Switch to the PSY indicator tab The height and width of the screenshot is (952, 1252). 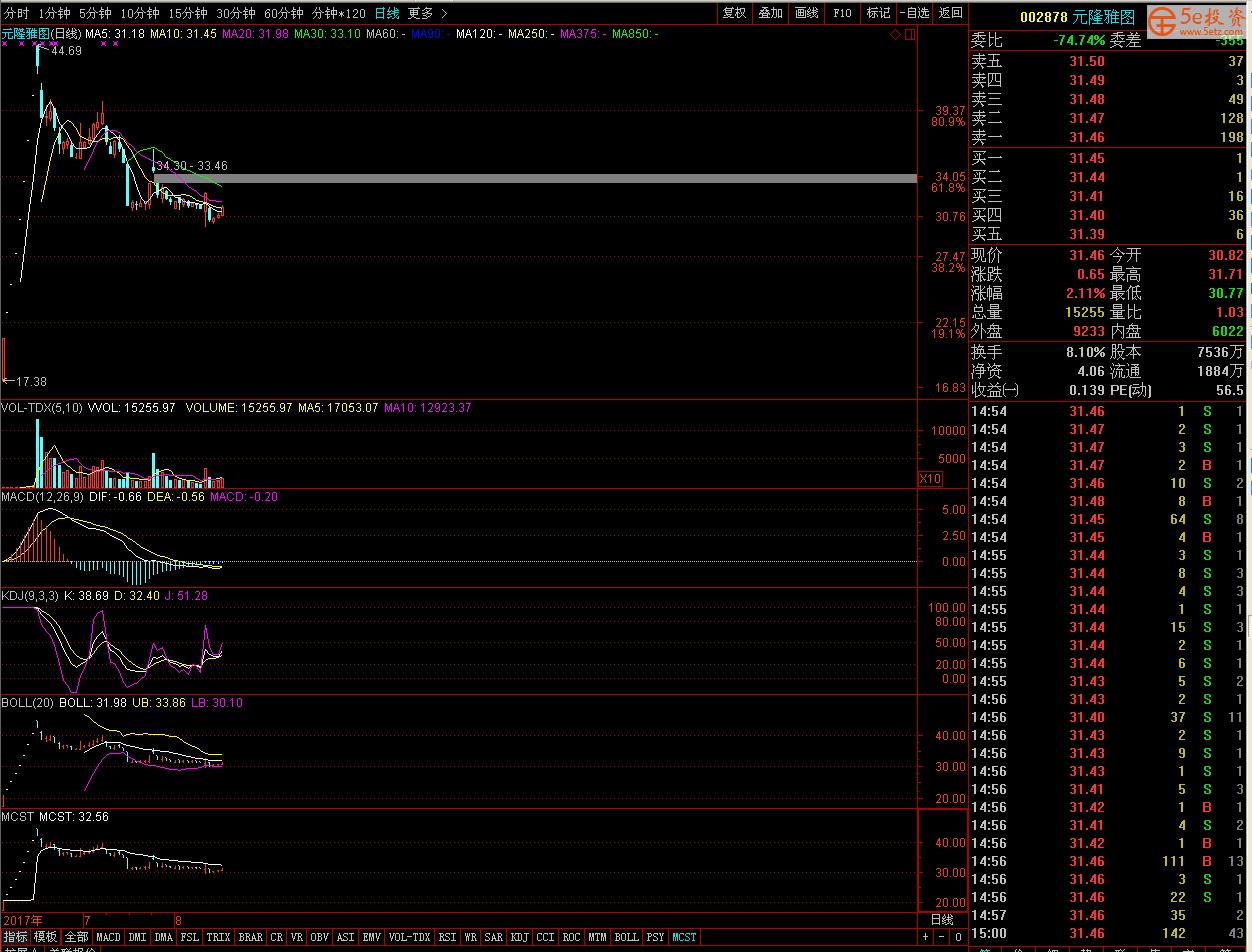pos(656,937)
